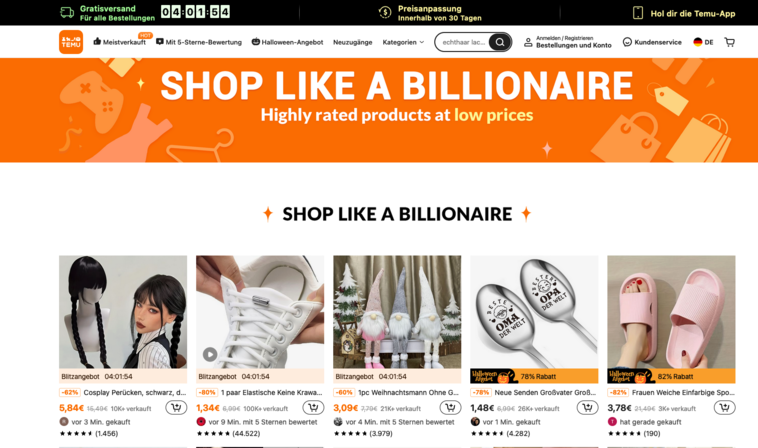Add the Weihnachtsmann gnome item to cart
The image size is (758, 448).
[x=450, y=408]
